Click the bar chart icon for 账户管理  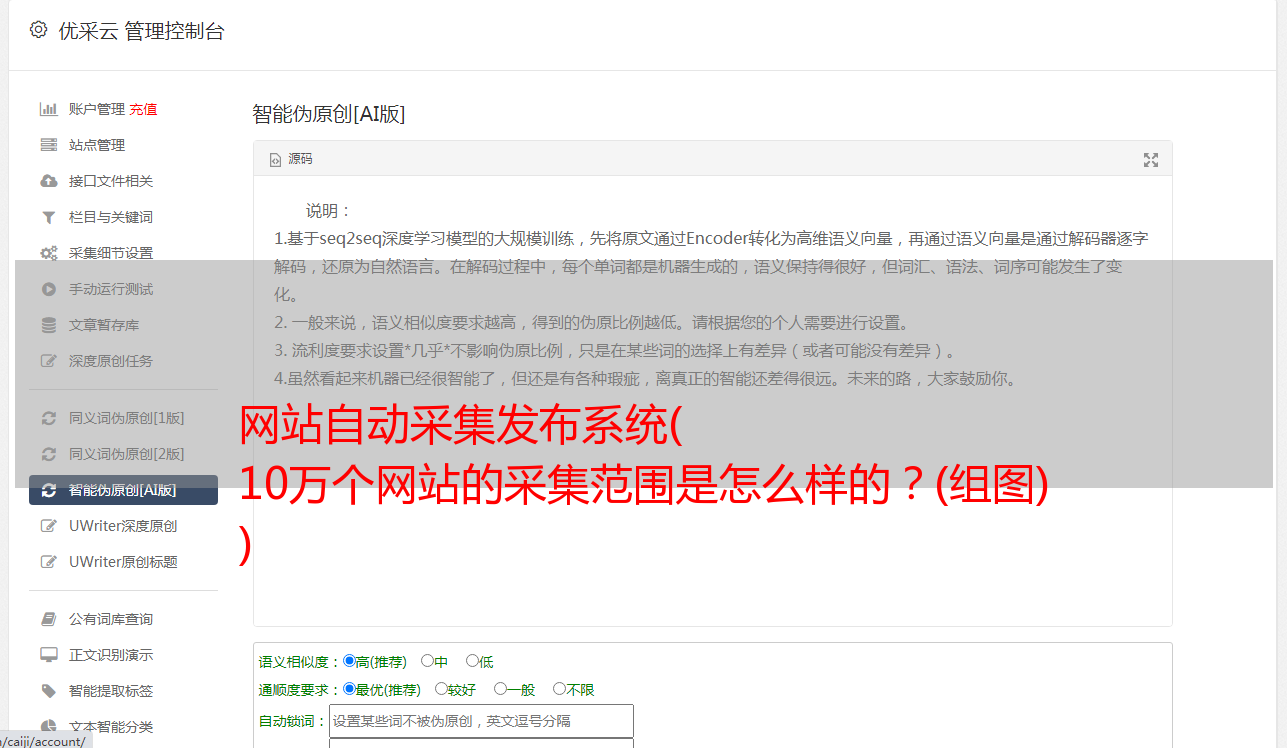click(48, 109)
